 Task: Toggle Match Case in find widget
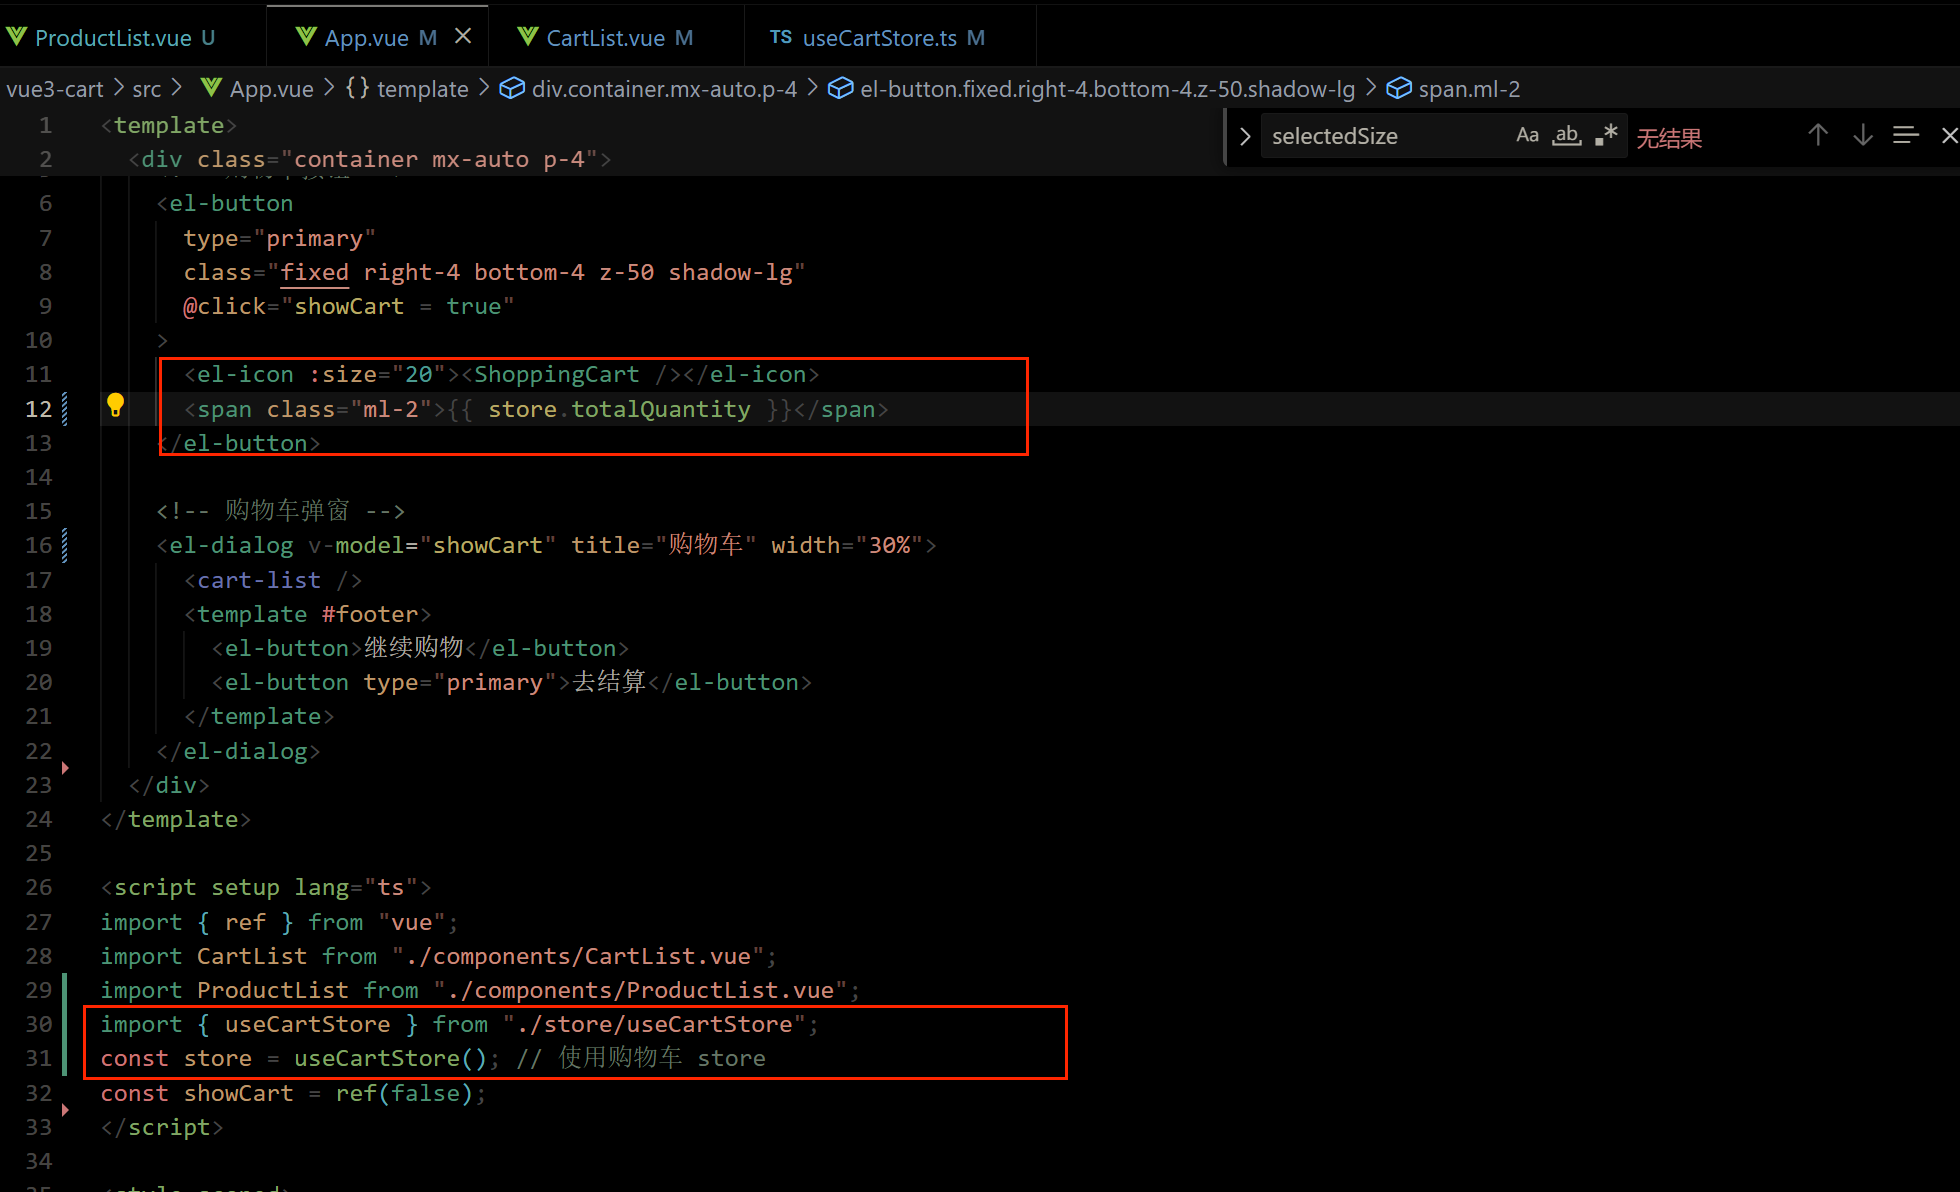click(1527, 135)
